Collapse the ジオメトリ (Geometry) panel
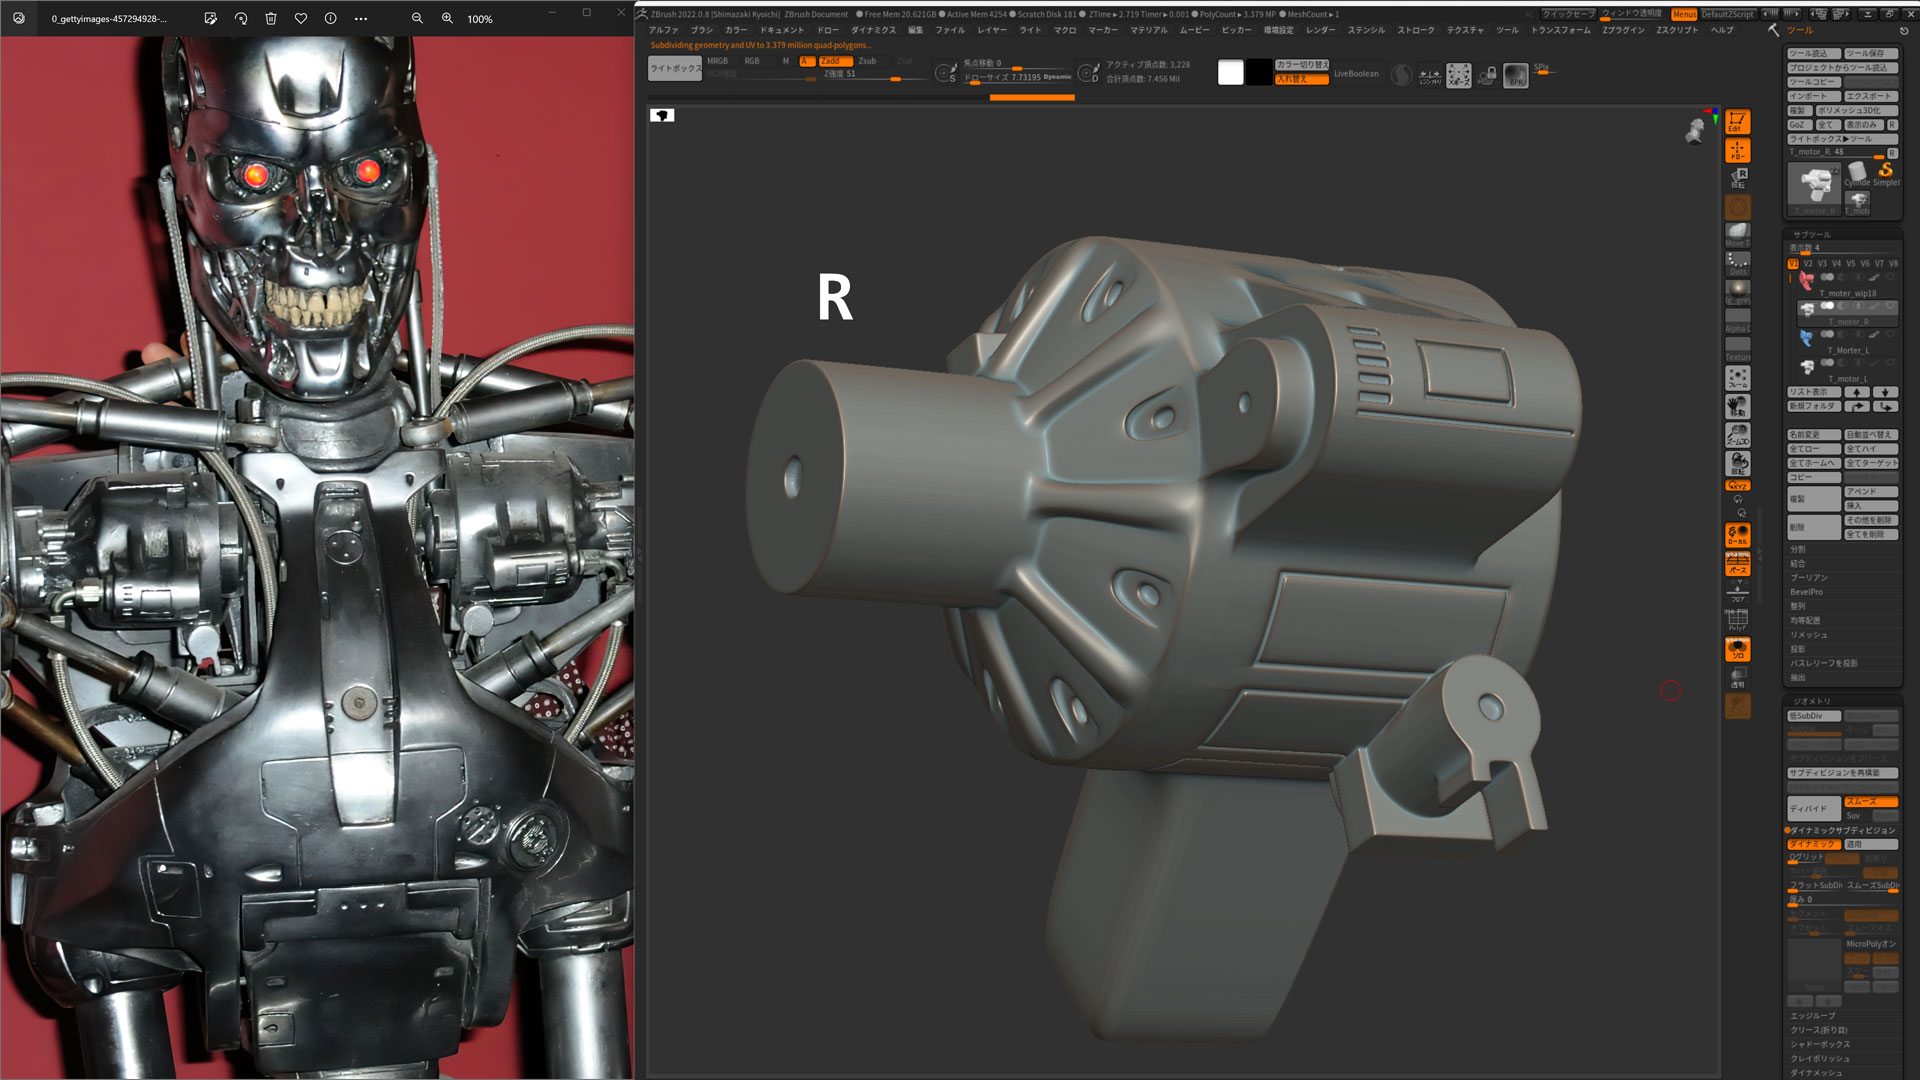Viewport: 1920px width, 1080px height. point(1812,701)
